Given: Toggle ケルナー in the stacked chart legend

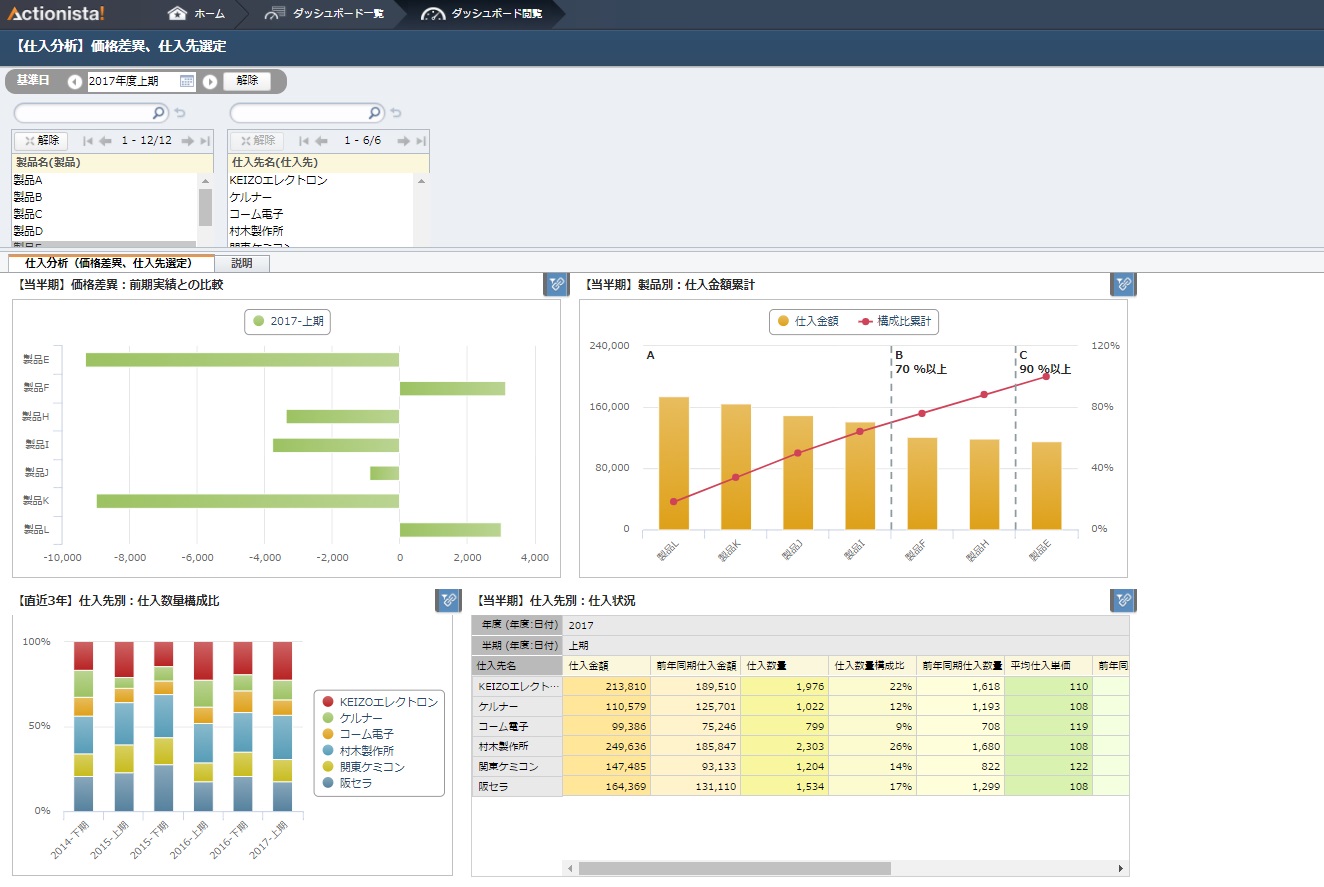Looking at the screenshot, I should tap(352, 718).
